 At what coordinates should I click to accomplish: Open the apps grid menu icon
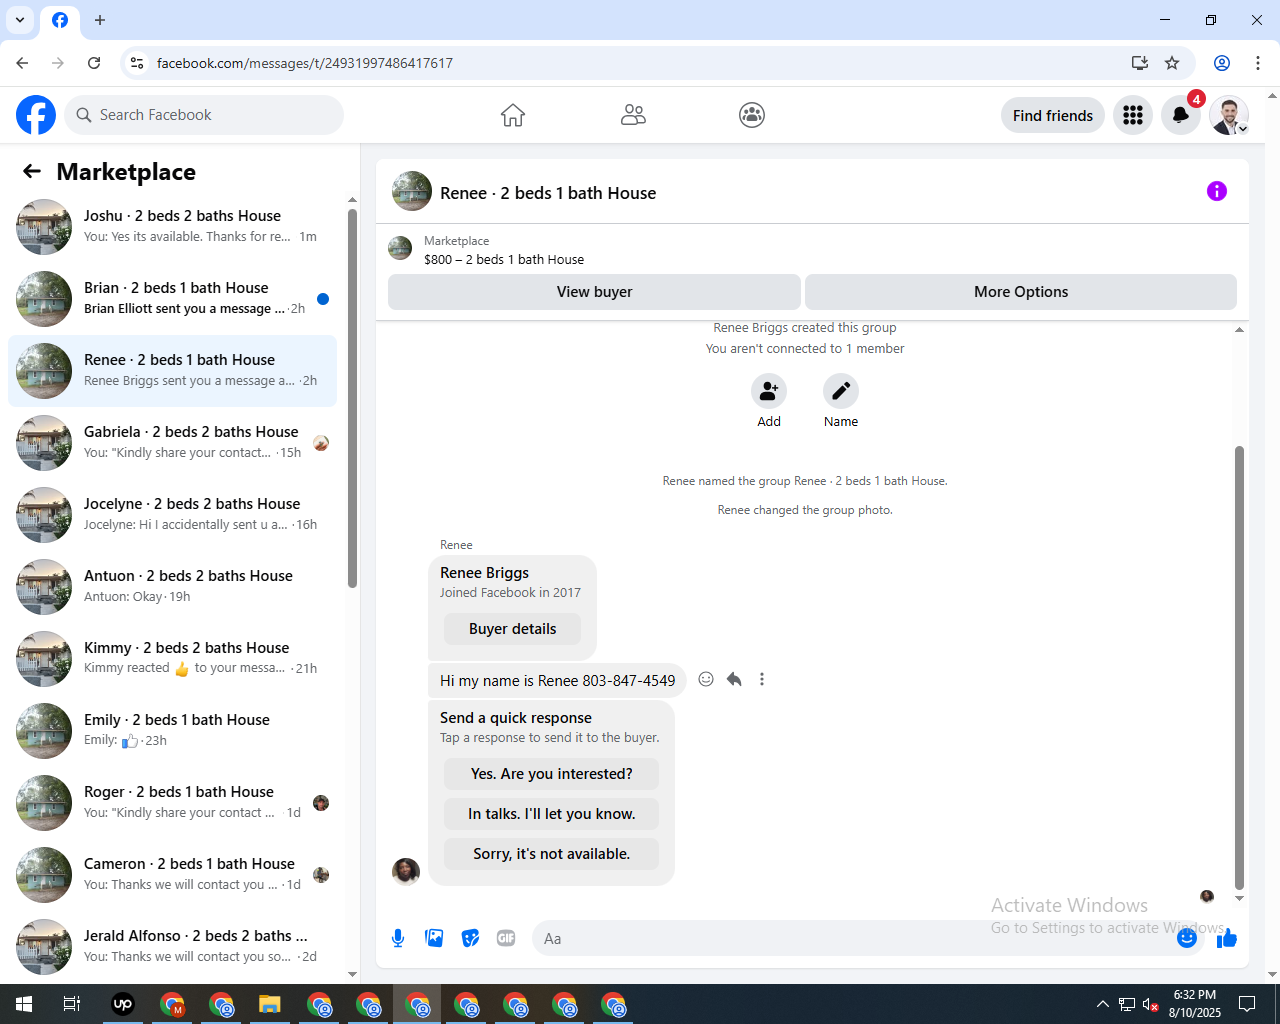coord(1133,115)
